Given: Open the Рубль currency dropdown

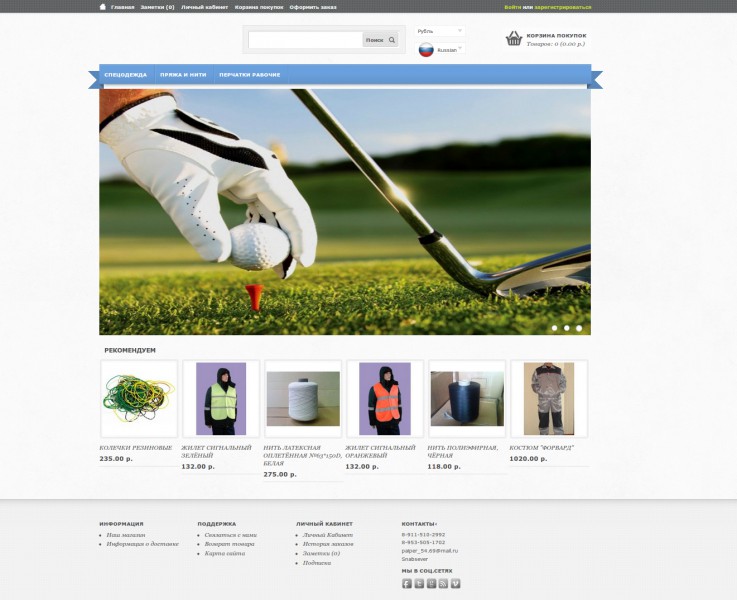Looking at the screenshot, I should point(440,31).
